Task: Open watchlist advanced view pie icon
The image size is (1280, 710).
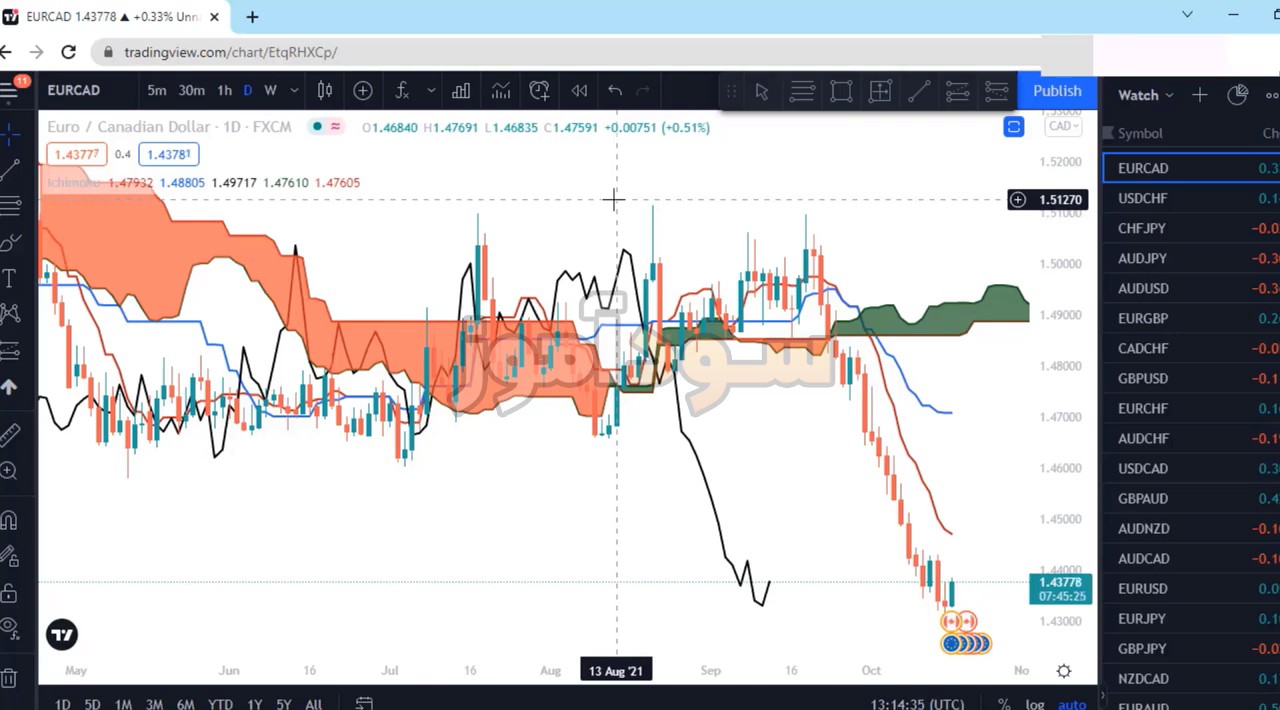Action: point(1238,95)
